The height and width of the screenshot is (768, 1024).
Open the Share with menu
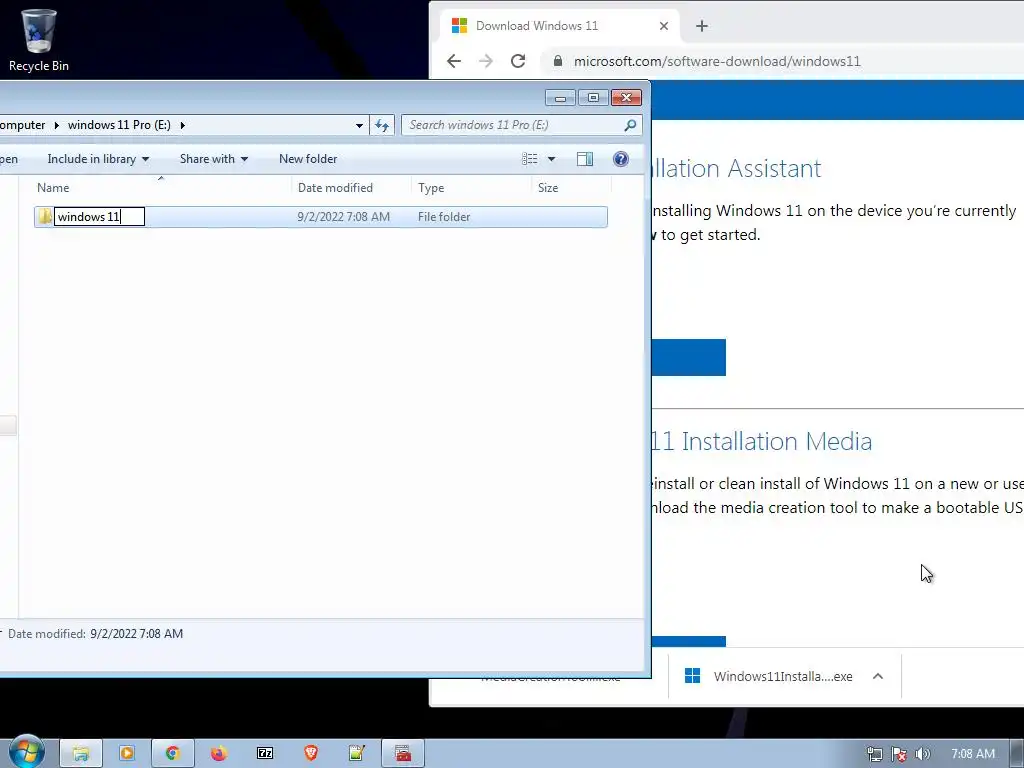point(214,159)
